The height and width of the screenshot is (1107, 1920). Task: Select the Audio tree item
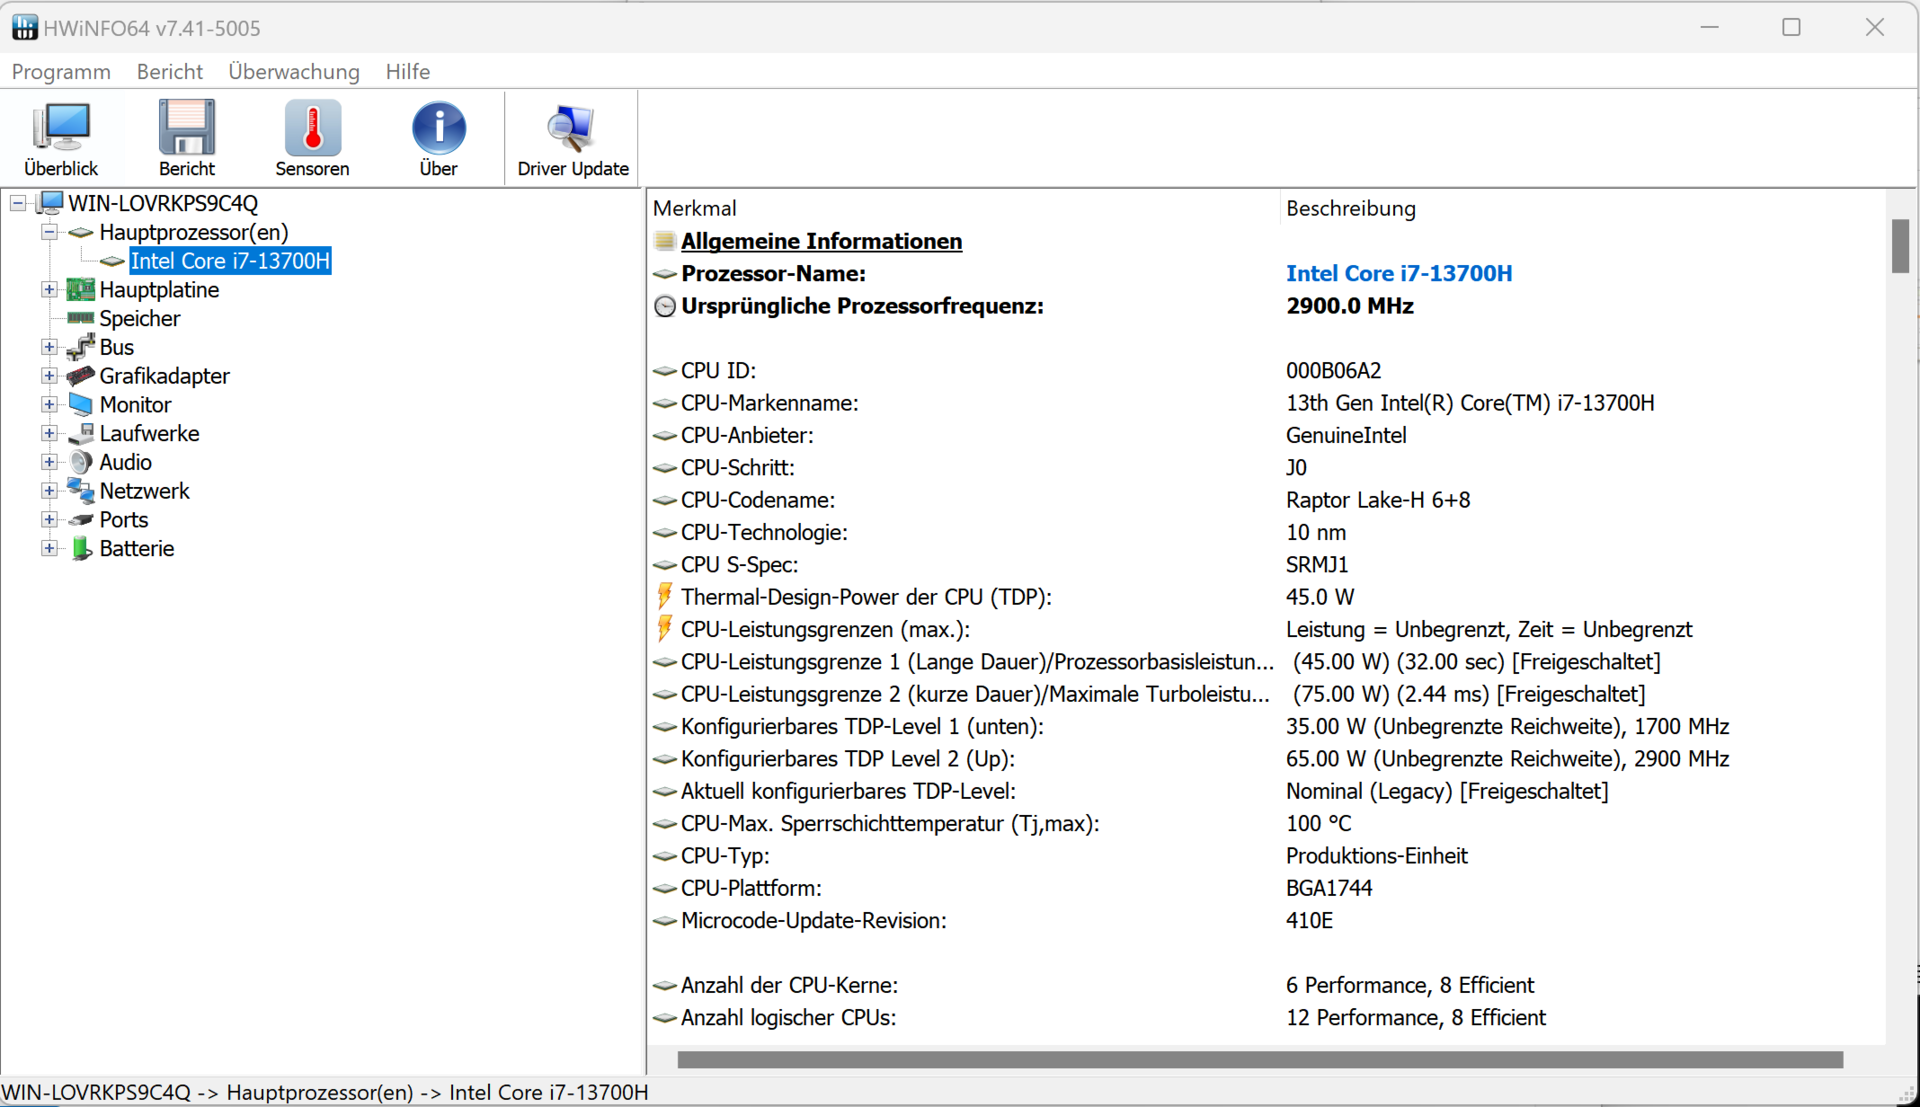click(x=125, y=463)
